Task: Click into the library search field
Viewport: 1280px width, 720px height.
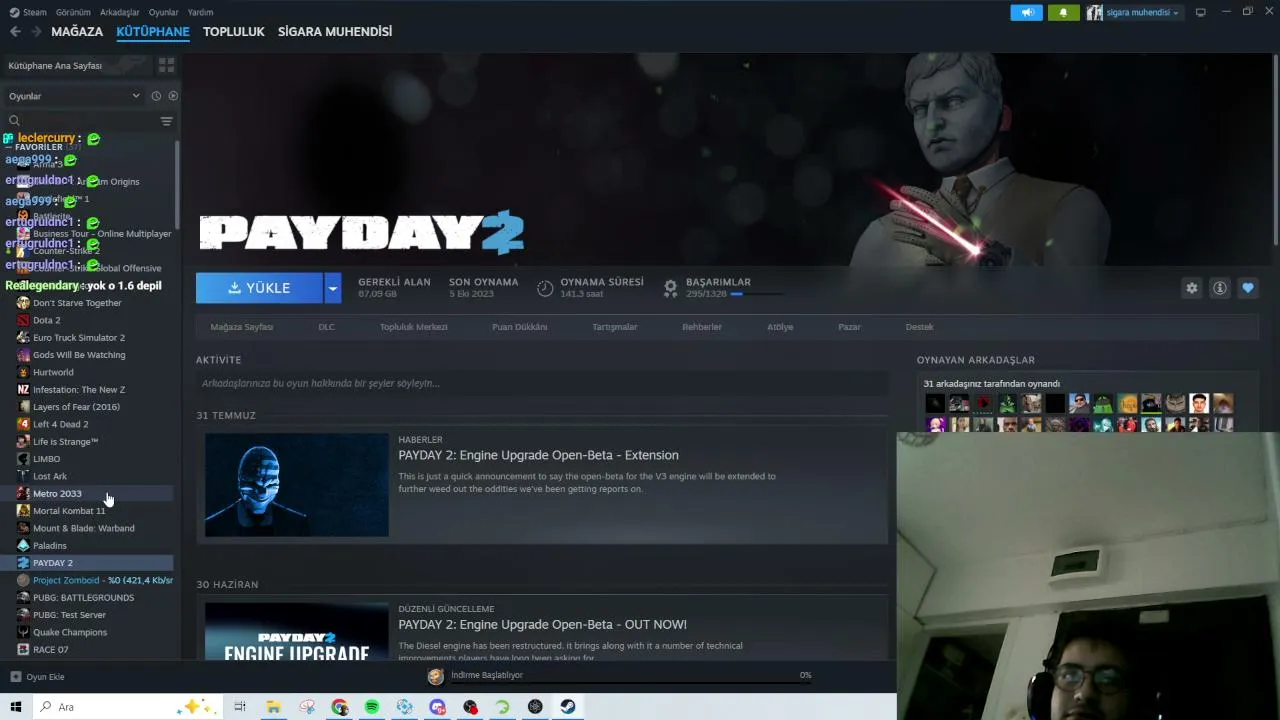Action: pos(82,121)
